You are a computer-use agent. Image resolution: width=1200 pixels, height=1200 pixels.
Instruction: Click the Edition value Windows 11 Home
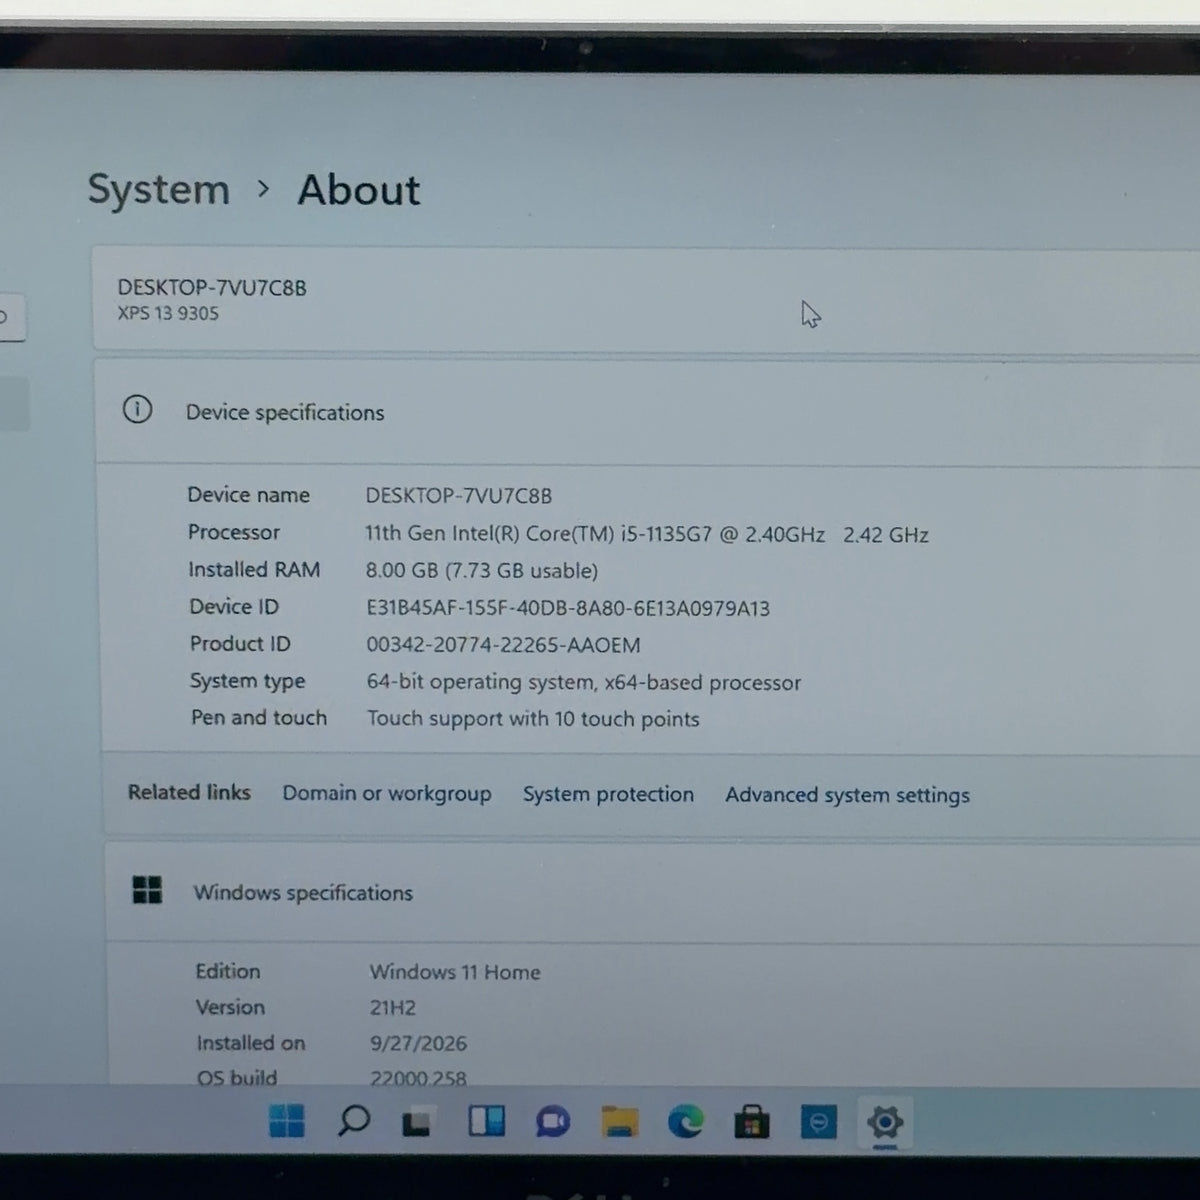click(x=455, y=972)
